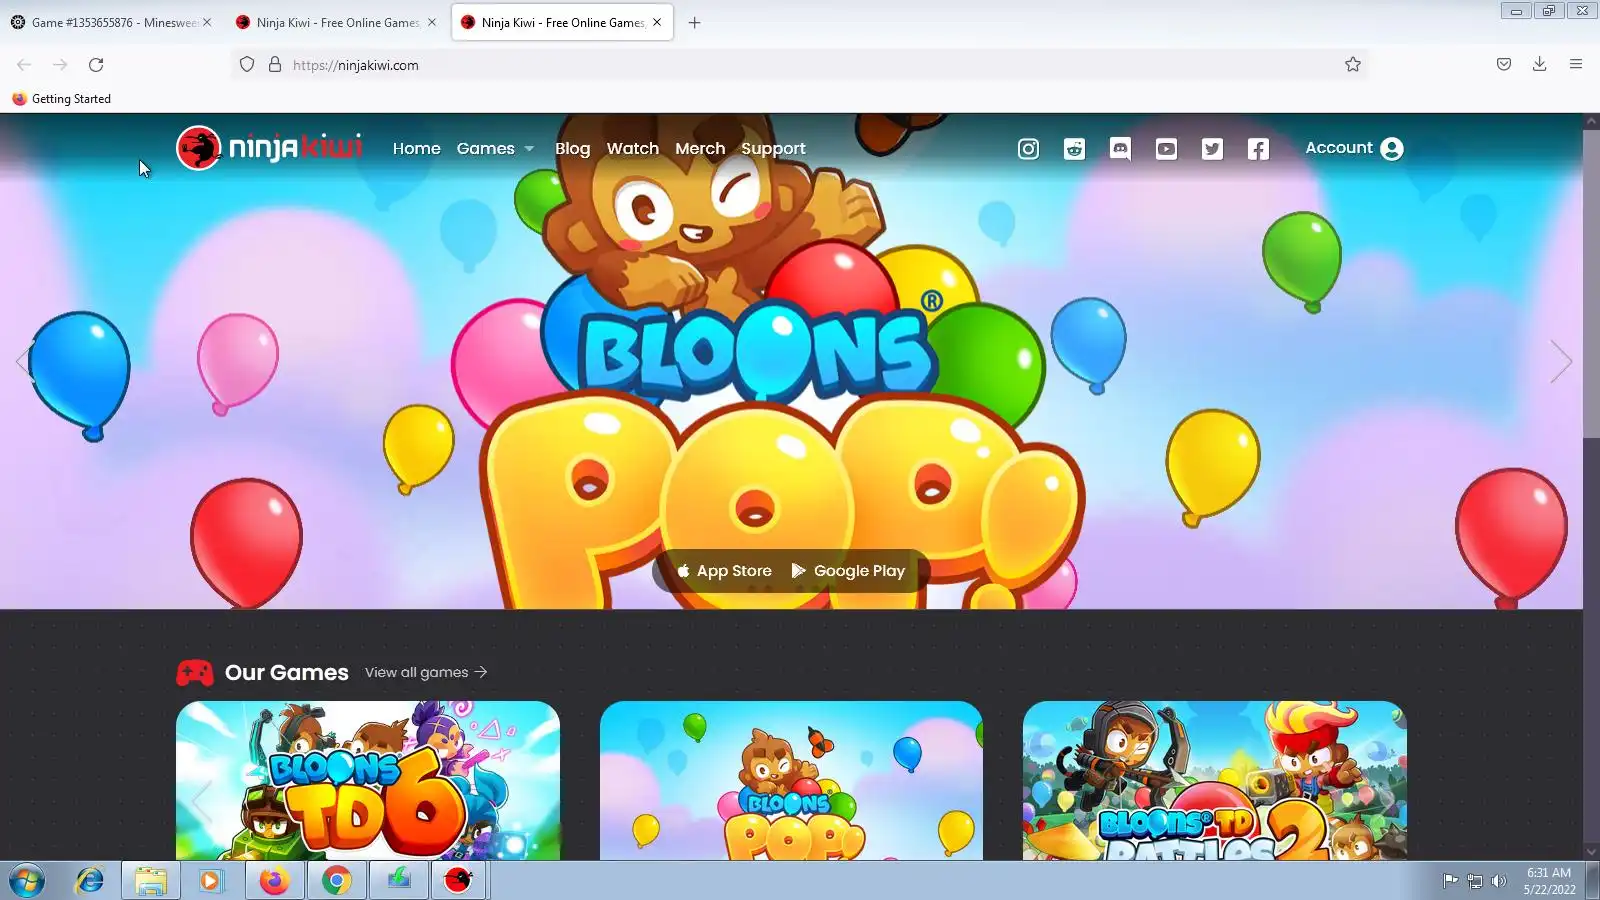The height and width of the screenshot is (900, 1600).
Task: Open the Bloons Pop game card
Action: 791,780
